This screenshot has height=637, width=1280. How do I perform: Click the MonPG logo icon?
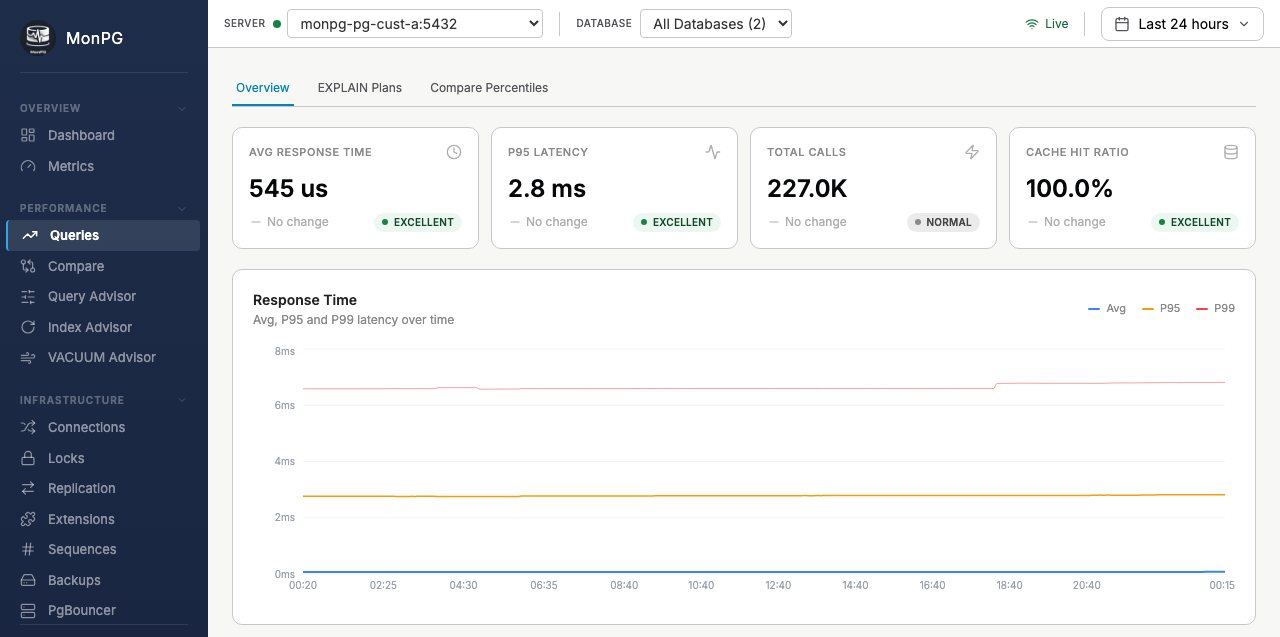[37, 38]
